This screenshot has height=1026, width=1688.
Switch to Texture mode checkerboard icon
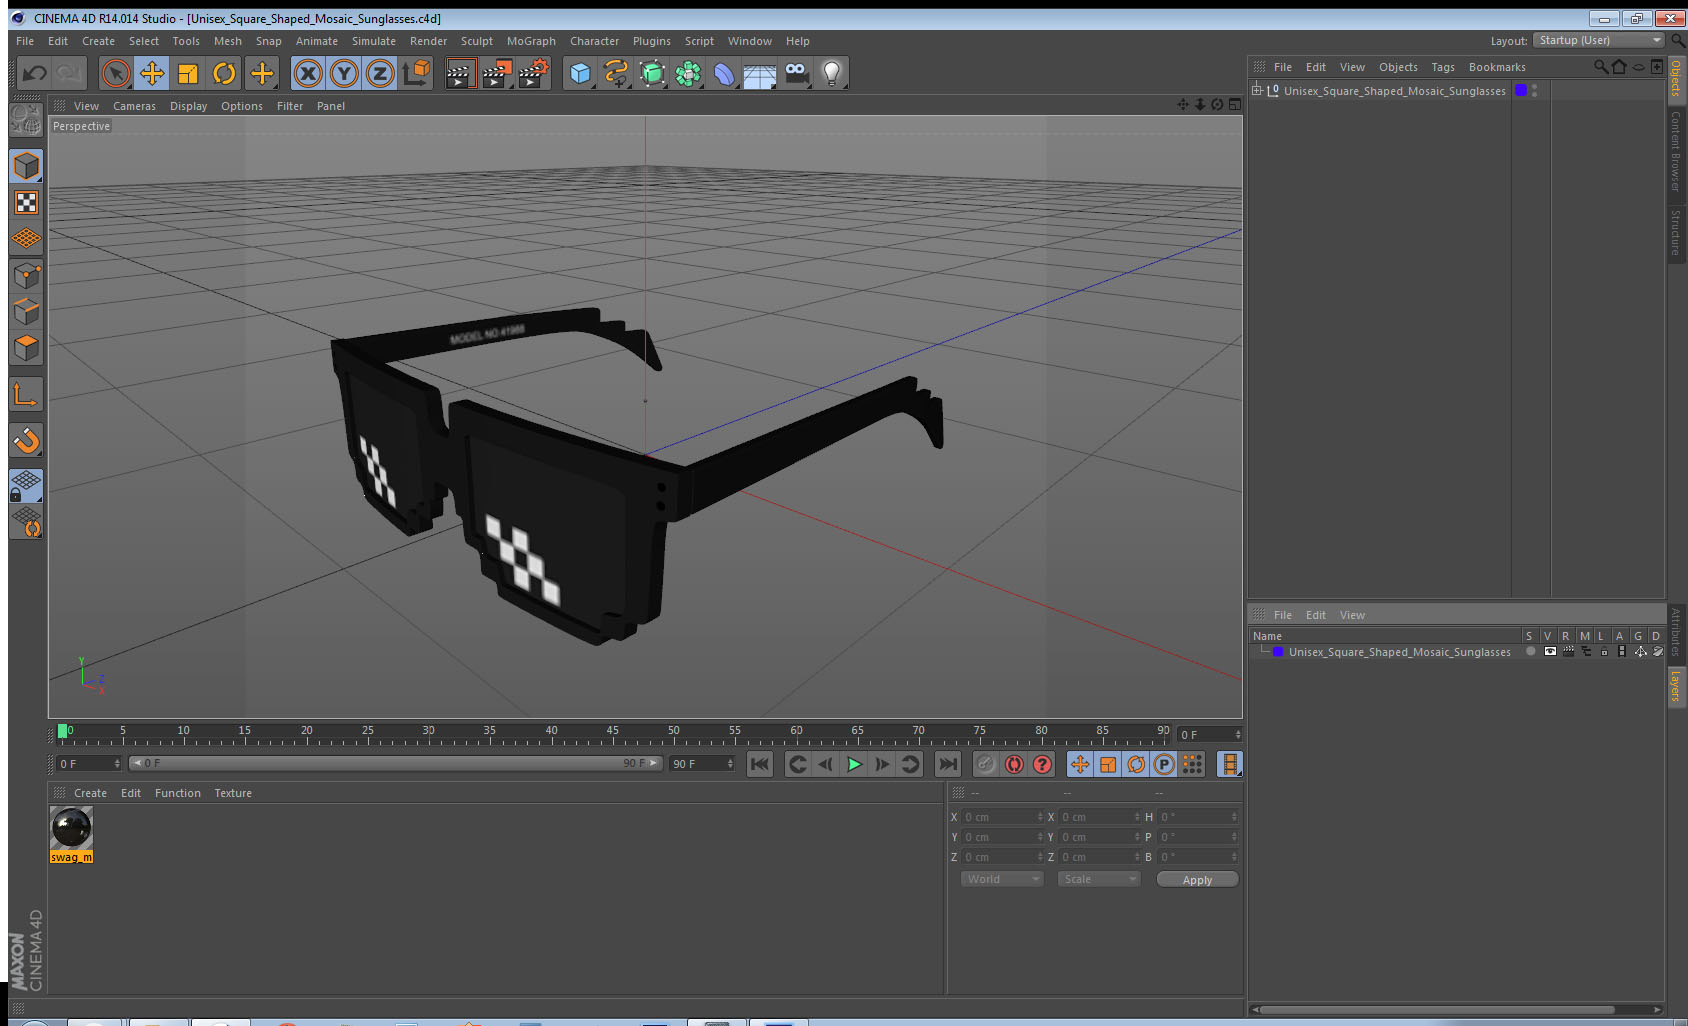(x=26, y=203)
